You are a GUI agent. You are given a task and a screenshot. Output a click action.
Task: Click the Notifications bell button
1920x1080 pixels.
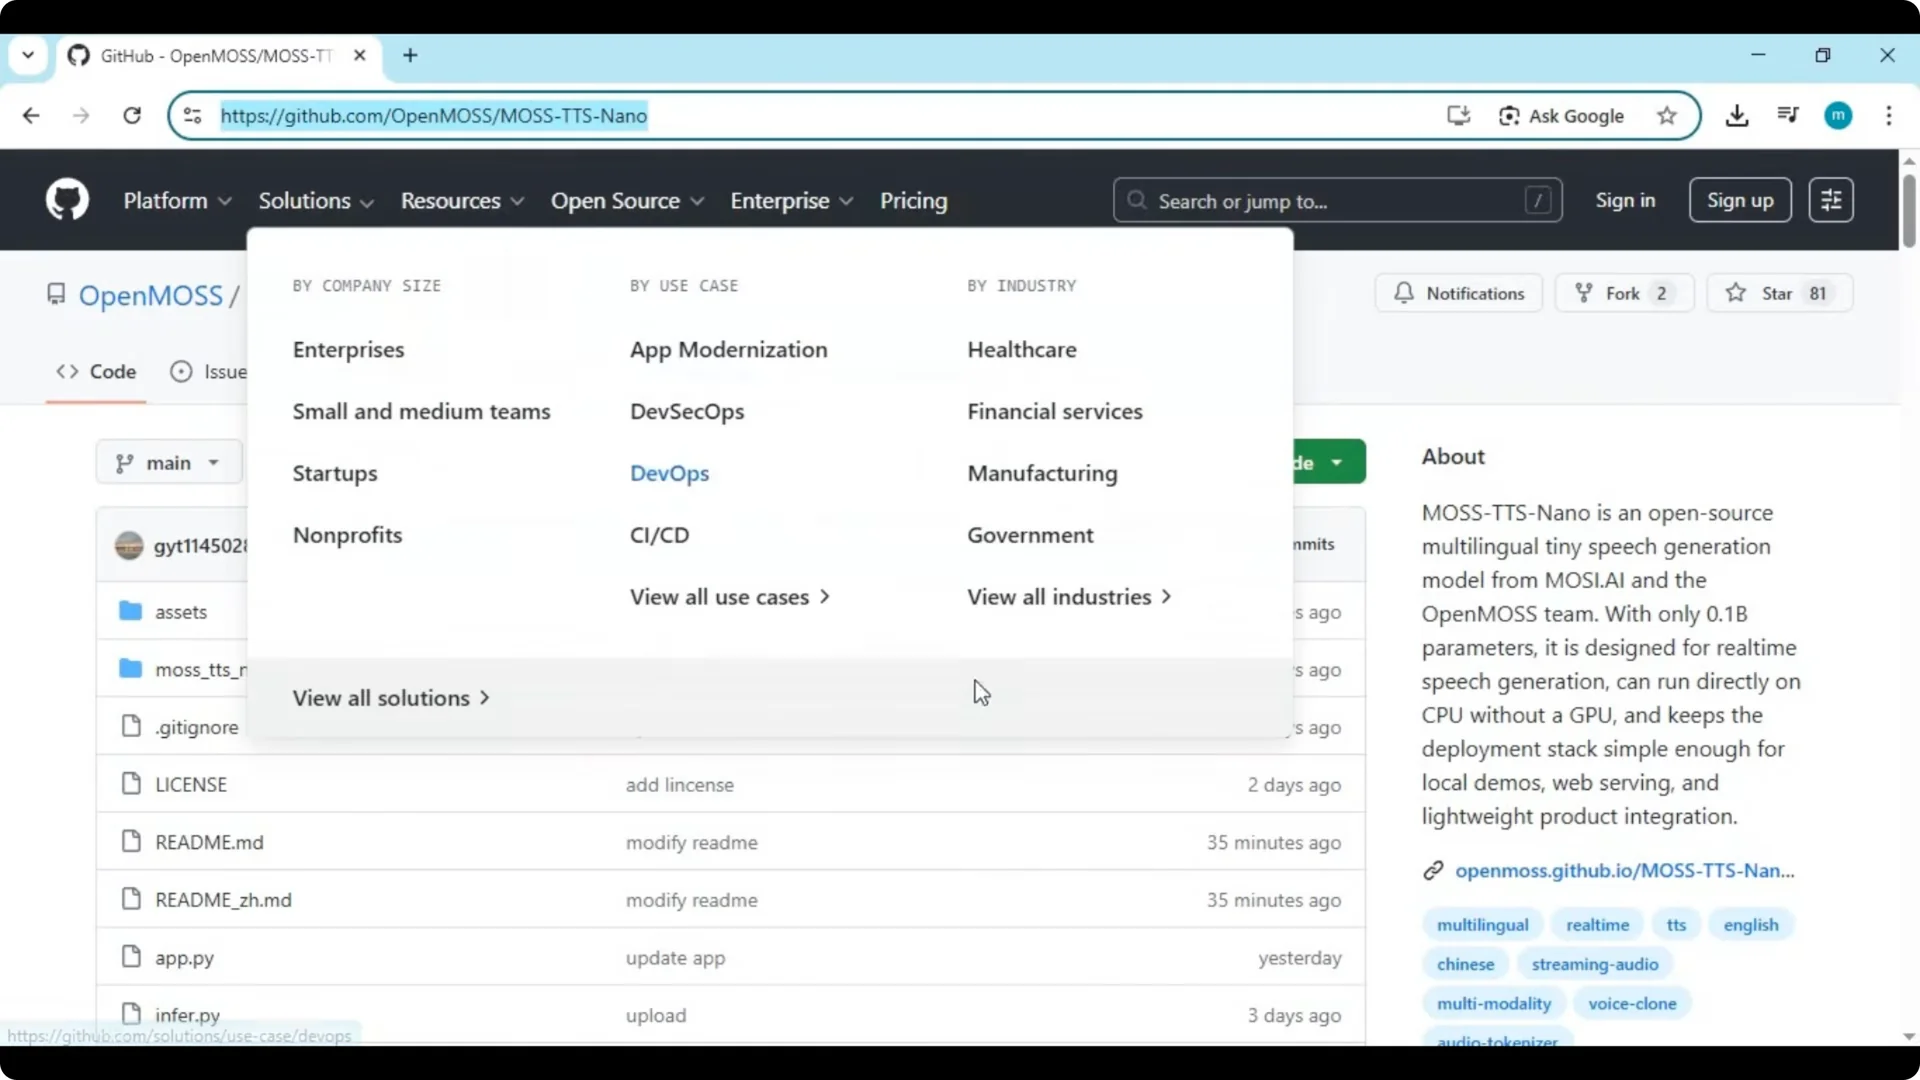[x=1459, y=293]
